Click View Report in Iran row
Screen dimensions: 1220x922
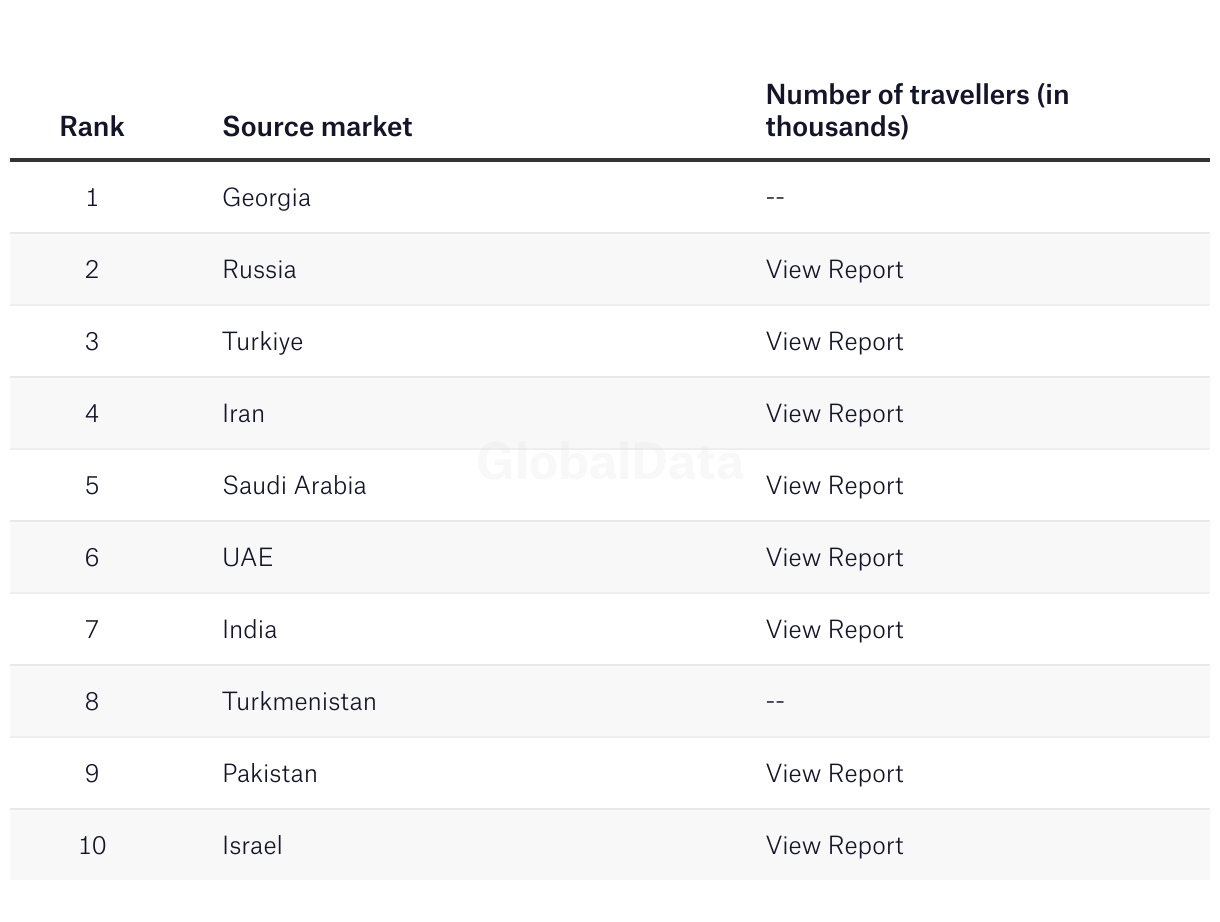pyautogui.click(x=834, y=414)
